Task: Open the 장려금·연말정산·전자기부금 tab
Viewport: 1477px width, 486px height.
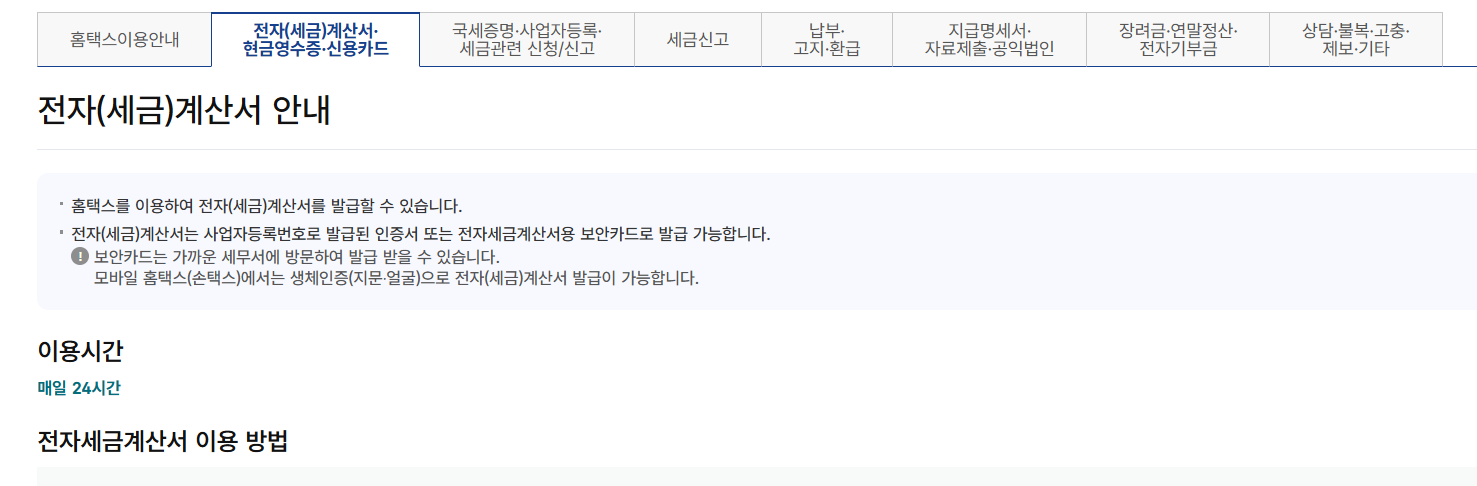Action: tap(1178, 40)
